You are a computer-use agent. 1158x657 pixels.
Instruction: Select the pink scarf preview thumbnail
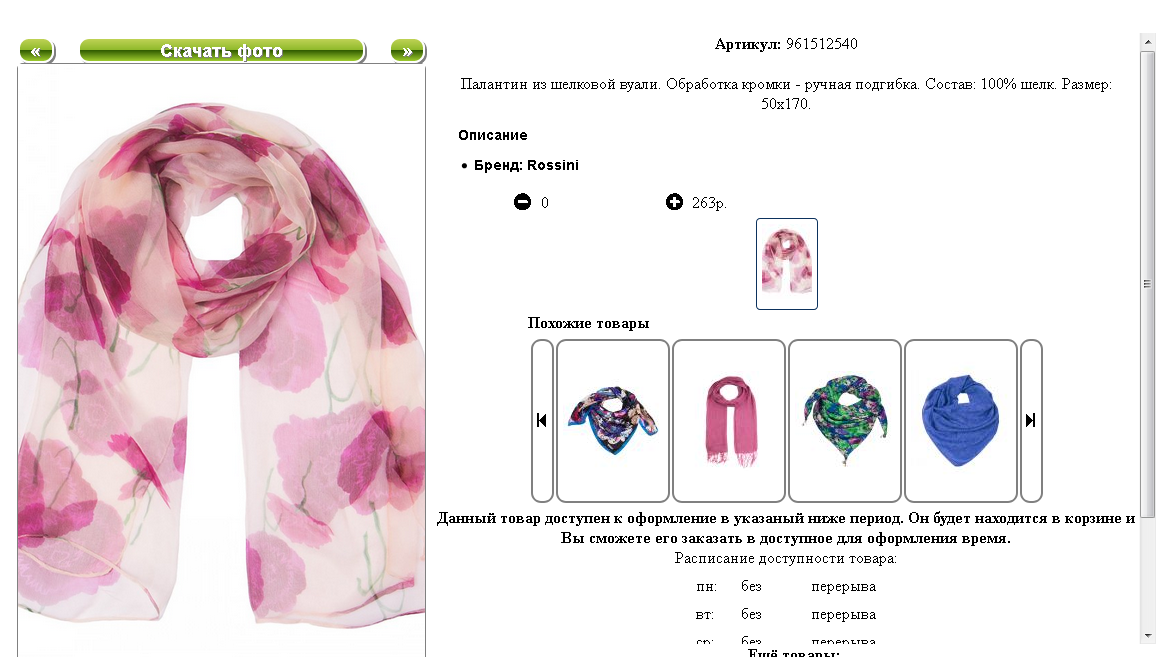787,264
